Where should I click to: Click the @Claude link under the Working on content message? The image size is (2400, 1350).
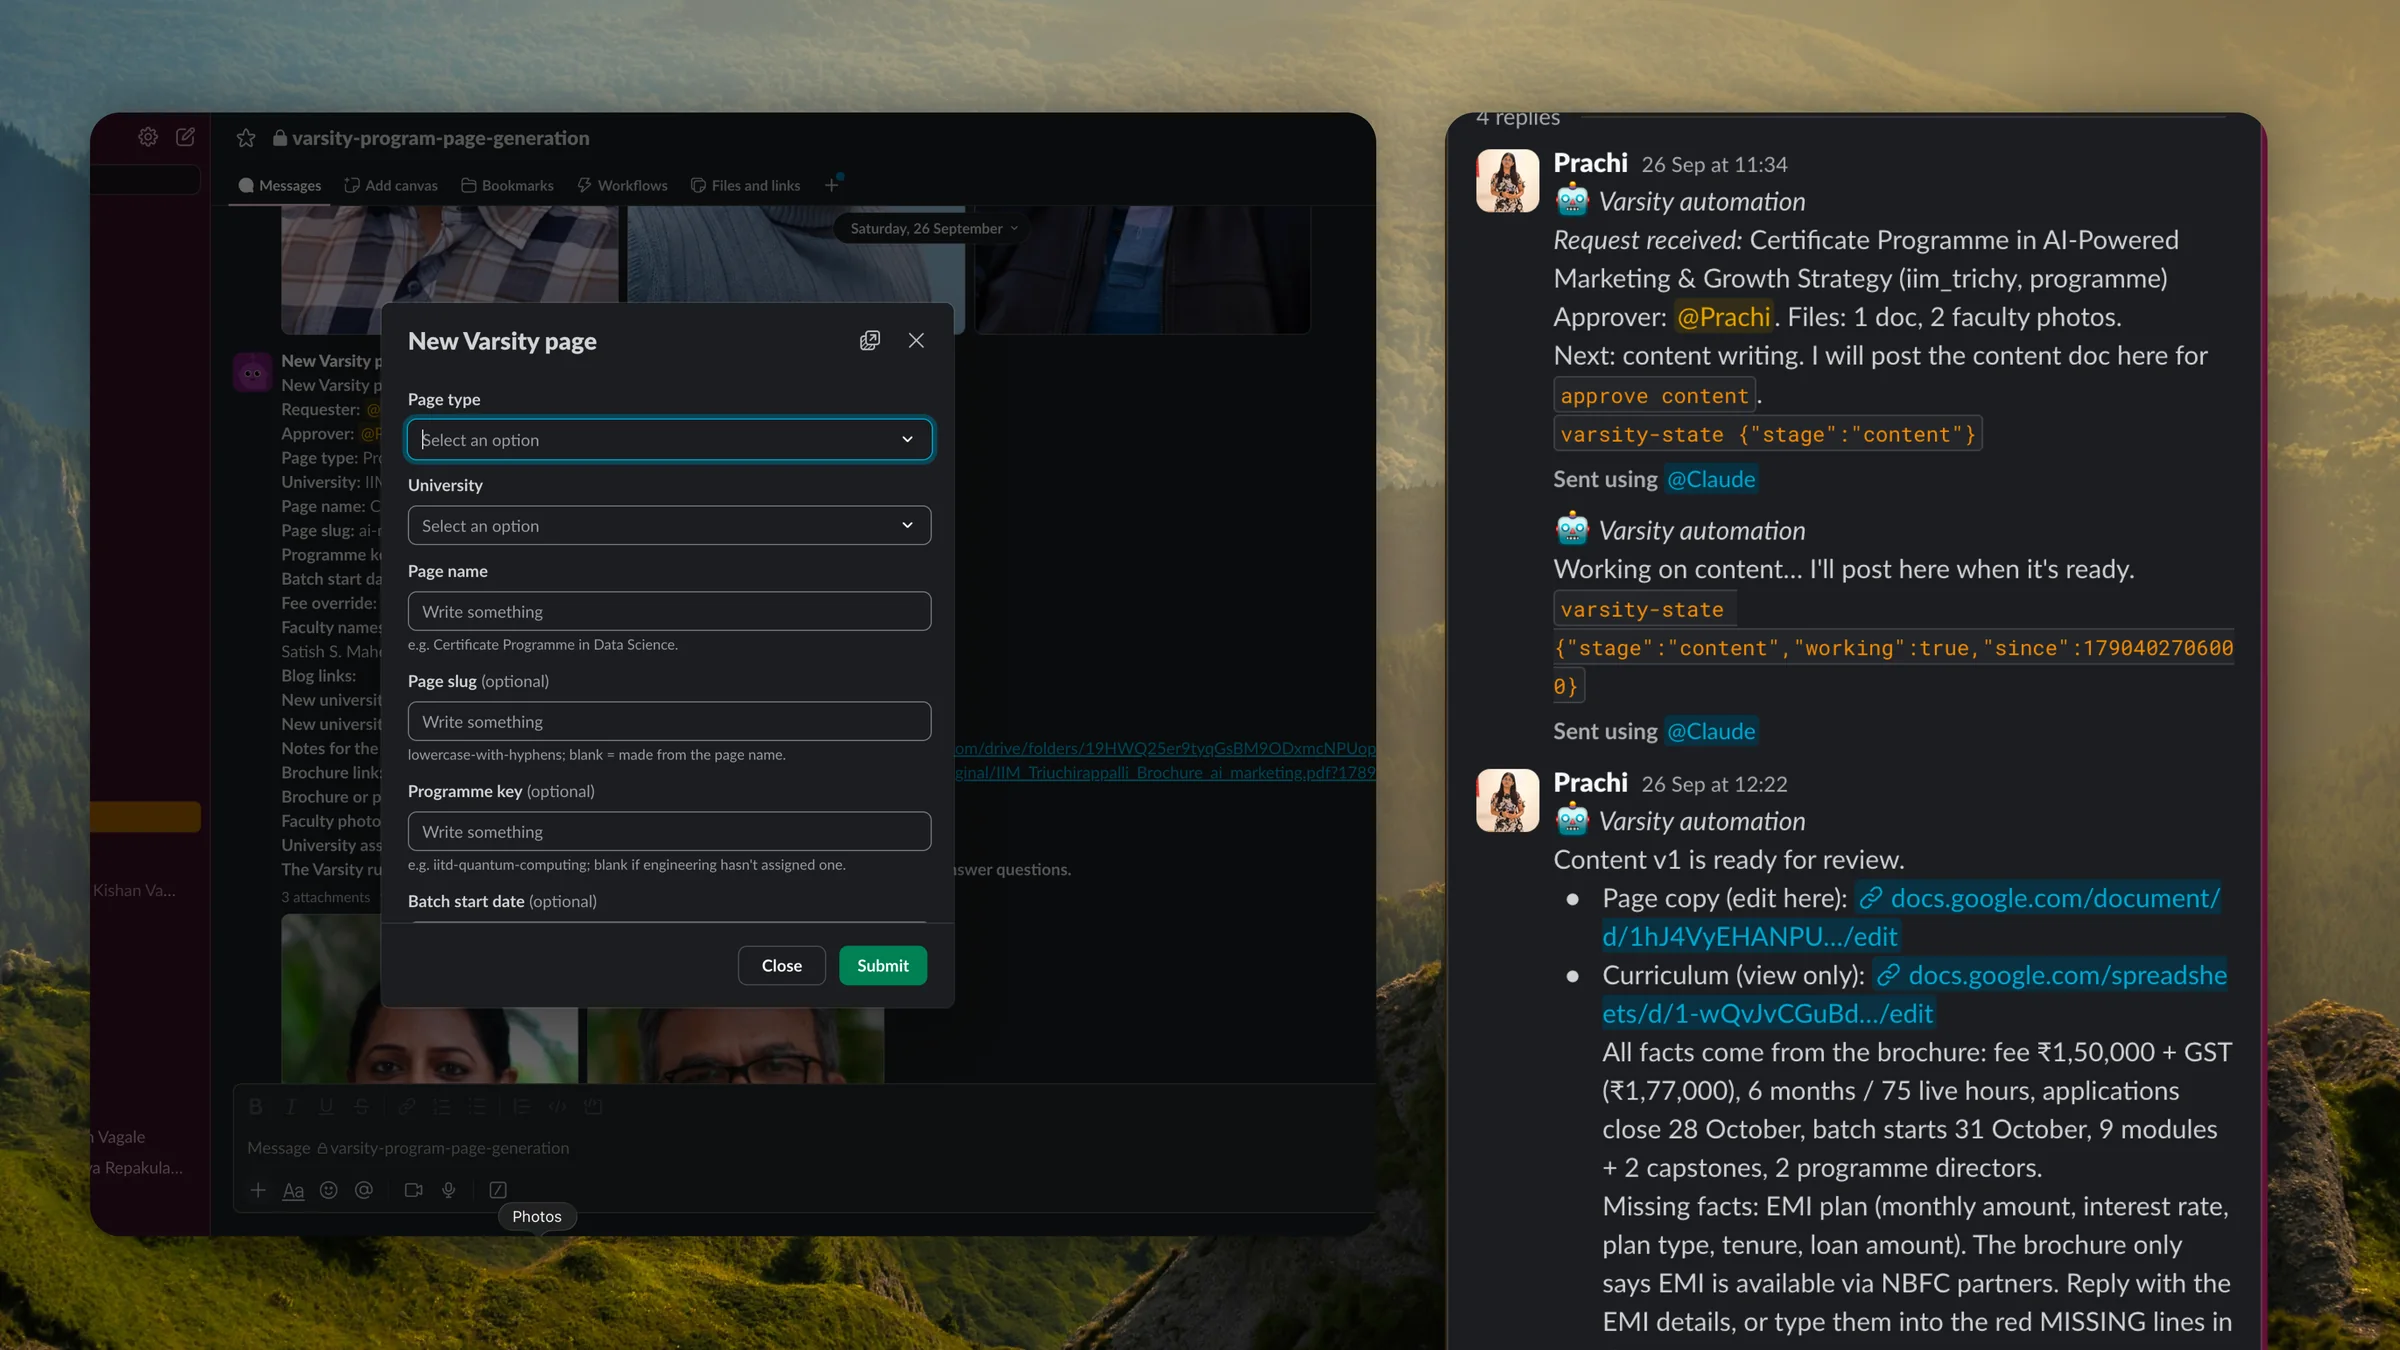tap(1711, 732)
